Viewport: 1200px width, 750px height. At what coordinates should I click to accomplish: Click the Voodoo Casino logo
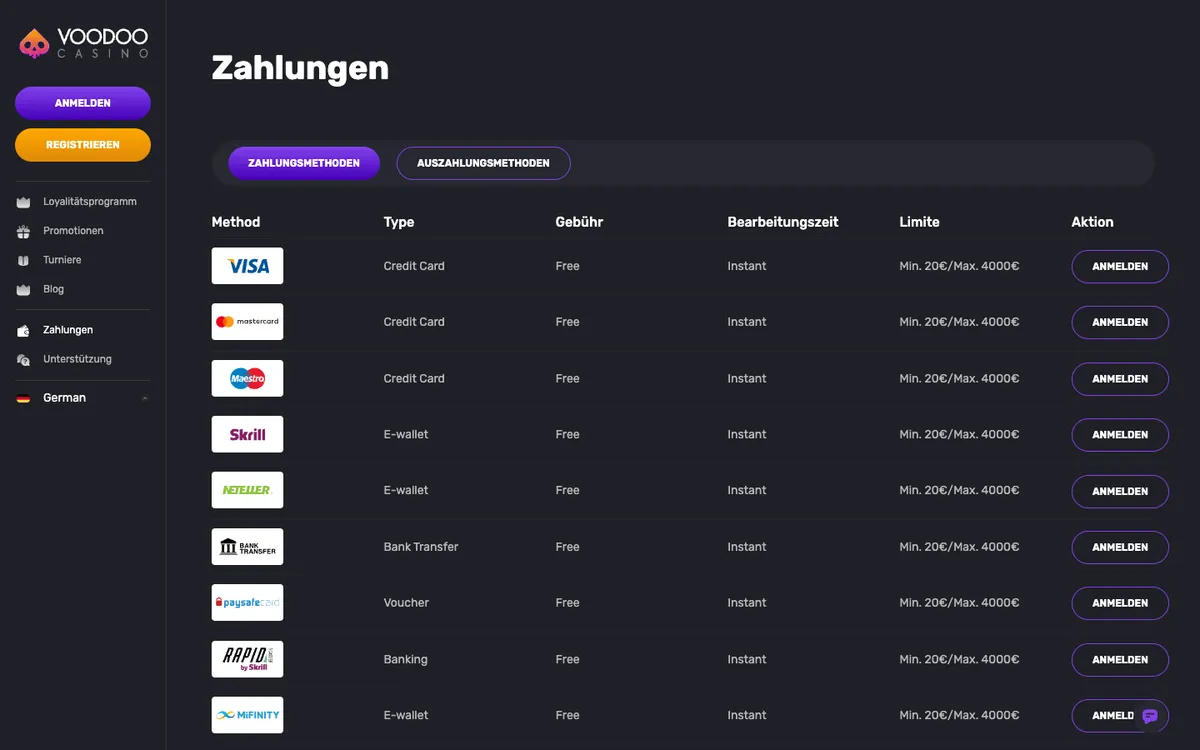pyautogui.click(x=84, y=43)
